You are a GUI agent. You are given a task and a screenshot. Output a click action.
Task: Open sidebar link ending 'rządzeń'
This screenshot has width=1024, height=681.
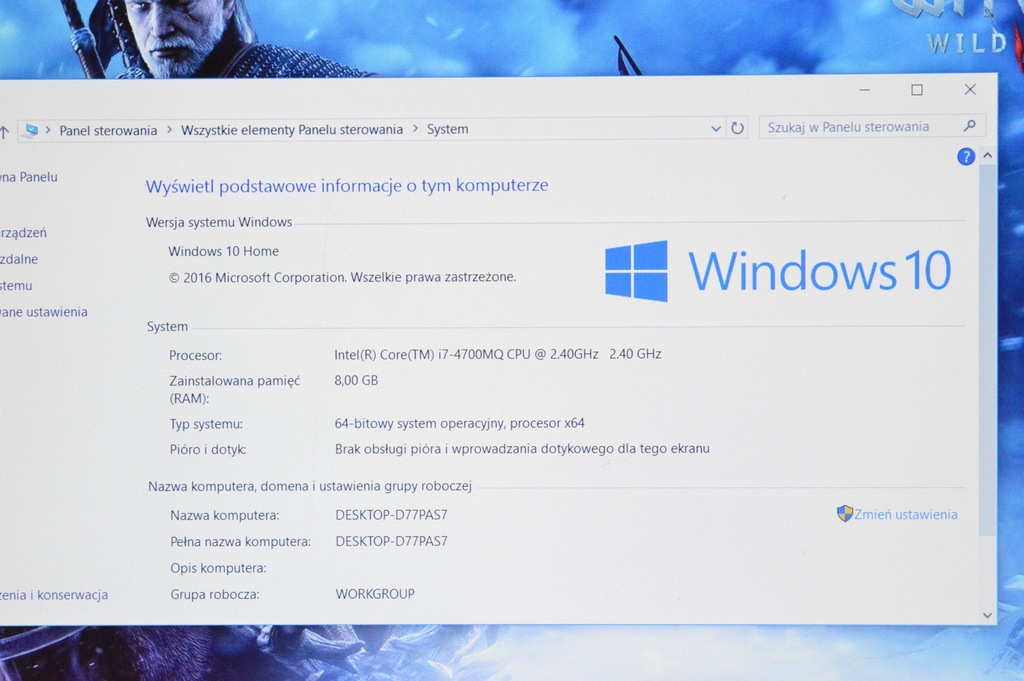click(24, 232)
